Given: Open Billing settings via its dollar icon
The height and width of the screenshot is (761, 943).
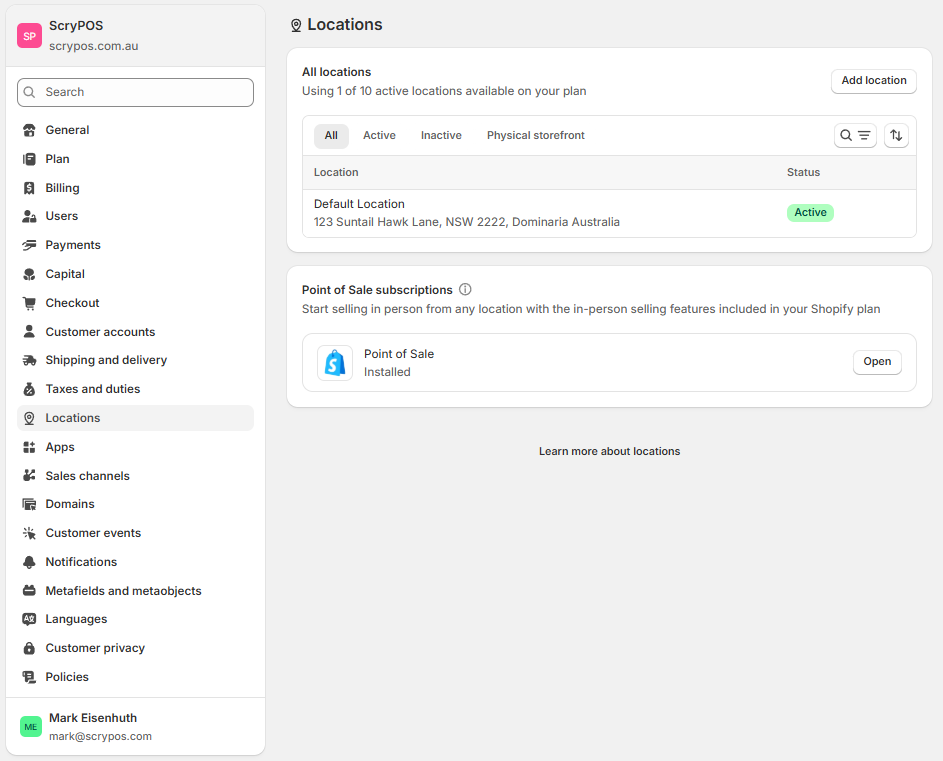Looking at the screenshot, I should tap(29, 188).
